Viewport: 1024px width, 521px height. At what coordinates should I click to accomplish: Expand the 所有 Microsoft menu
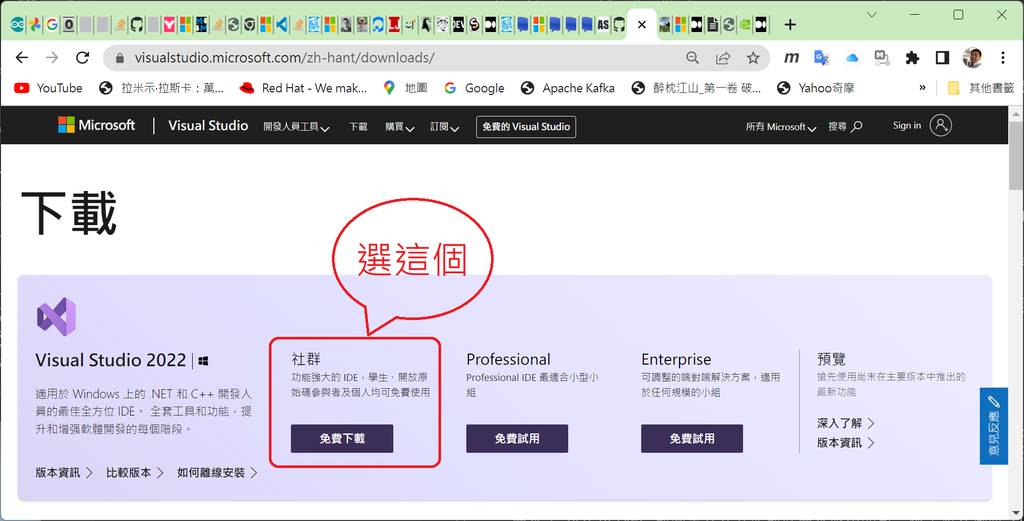(781, 127)
